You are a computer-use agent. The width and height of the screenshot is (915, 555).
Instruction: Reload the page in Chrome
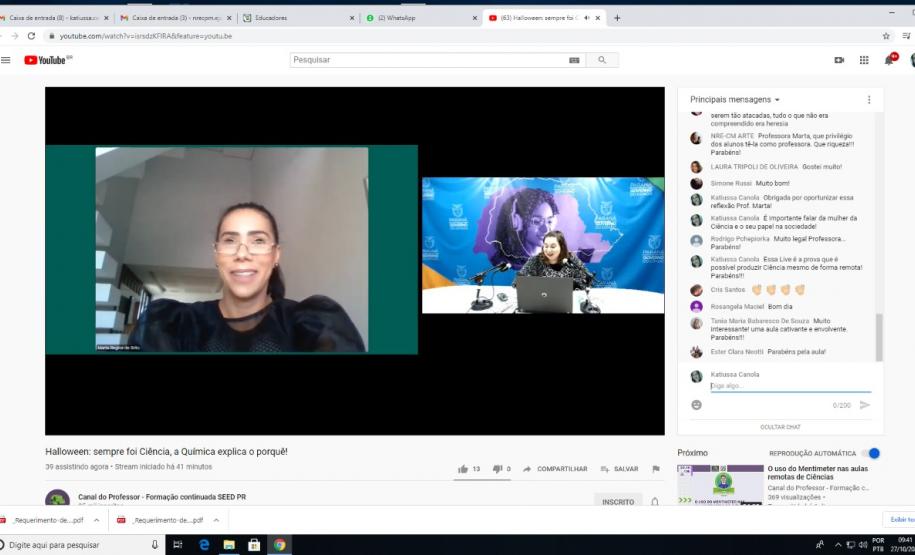click(x=32, y=36)
